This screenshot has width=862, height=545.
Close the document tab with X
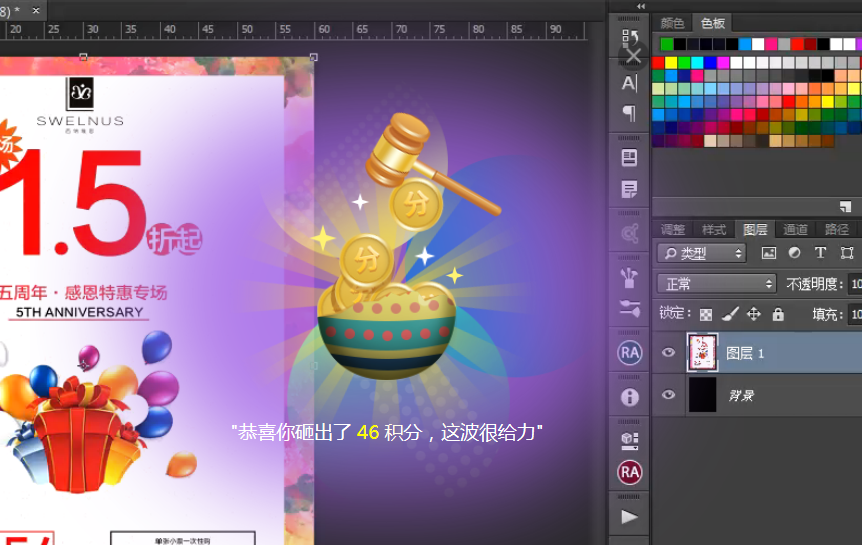36,10
